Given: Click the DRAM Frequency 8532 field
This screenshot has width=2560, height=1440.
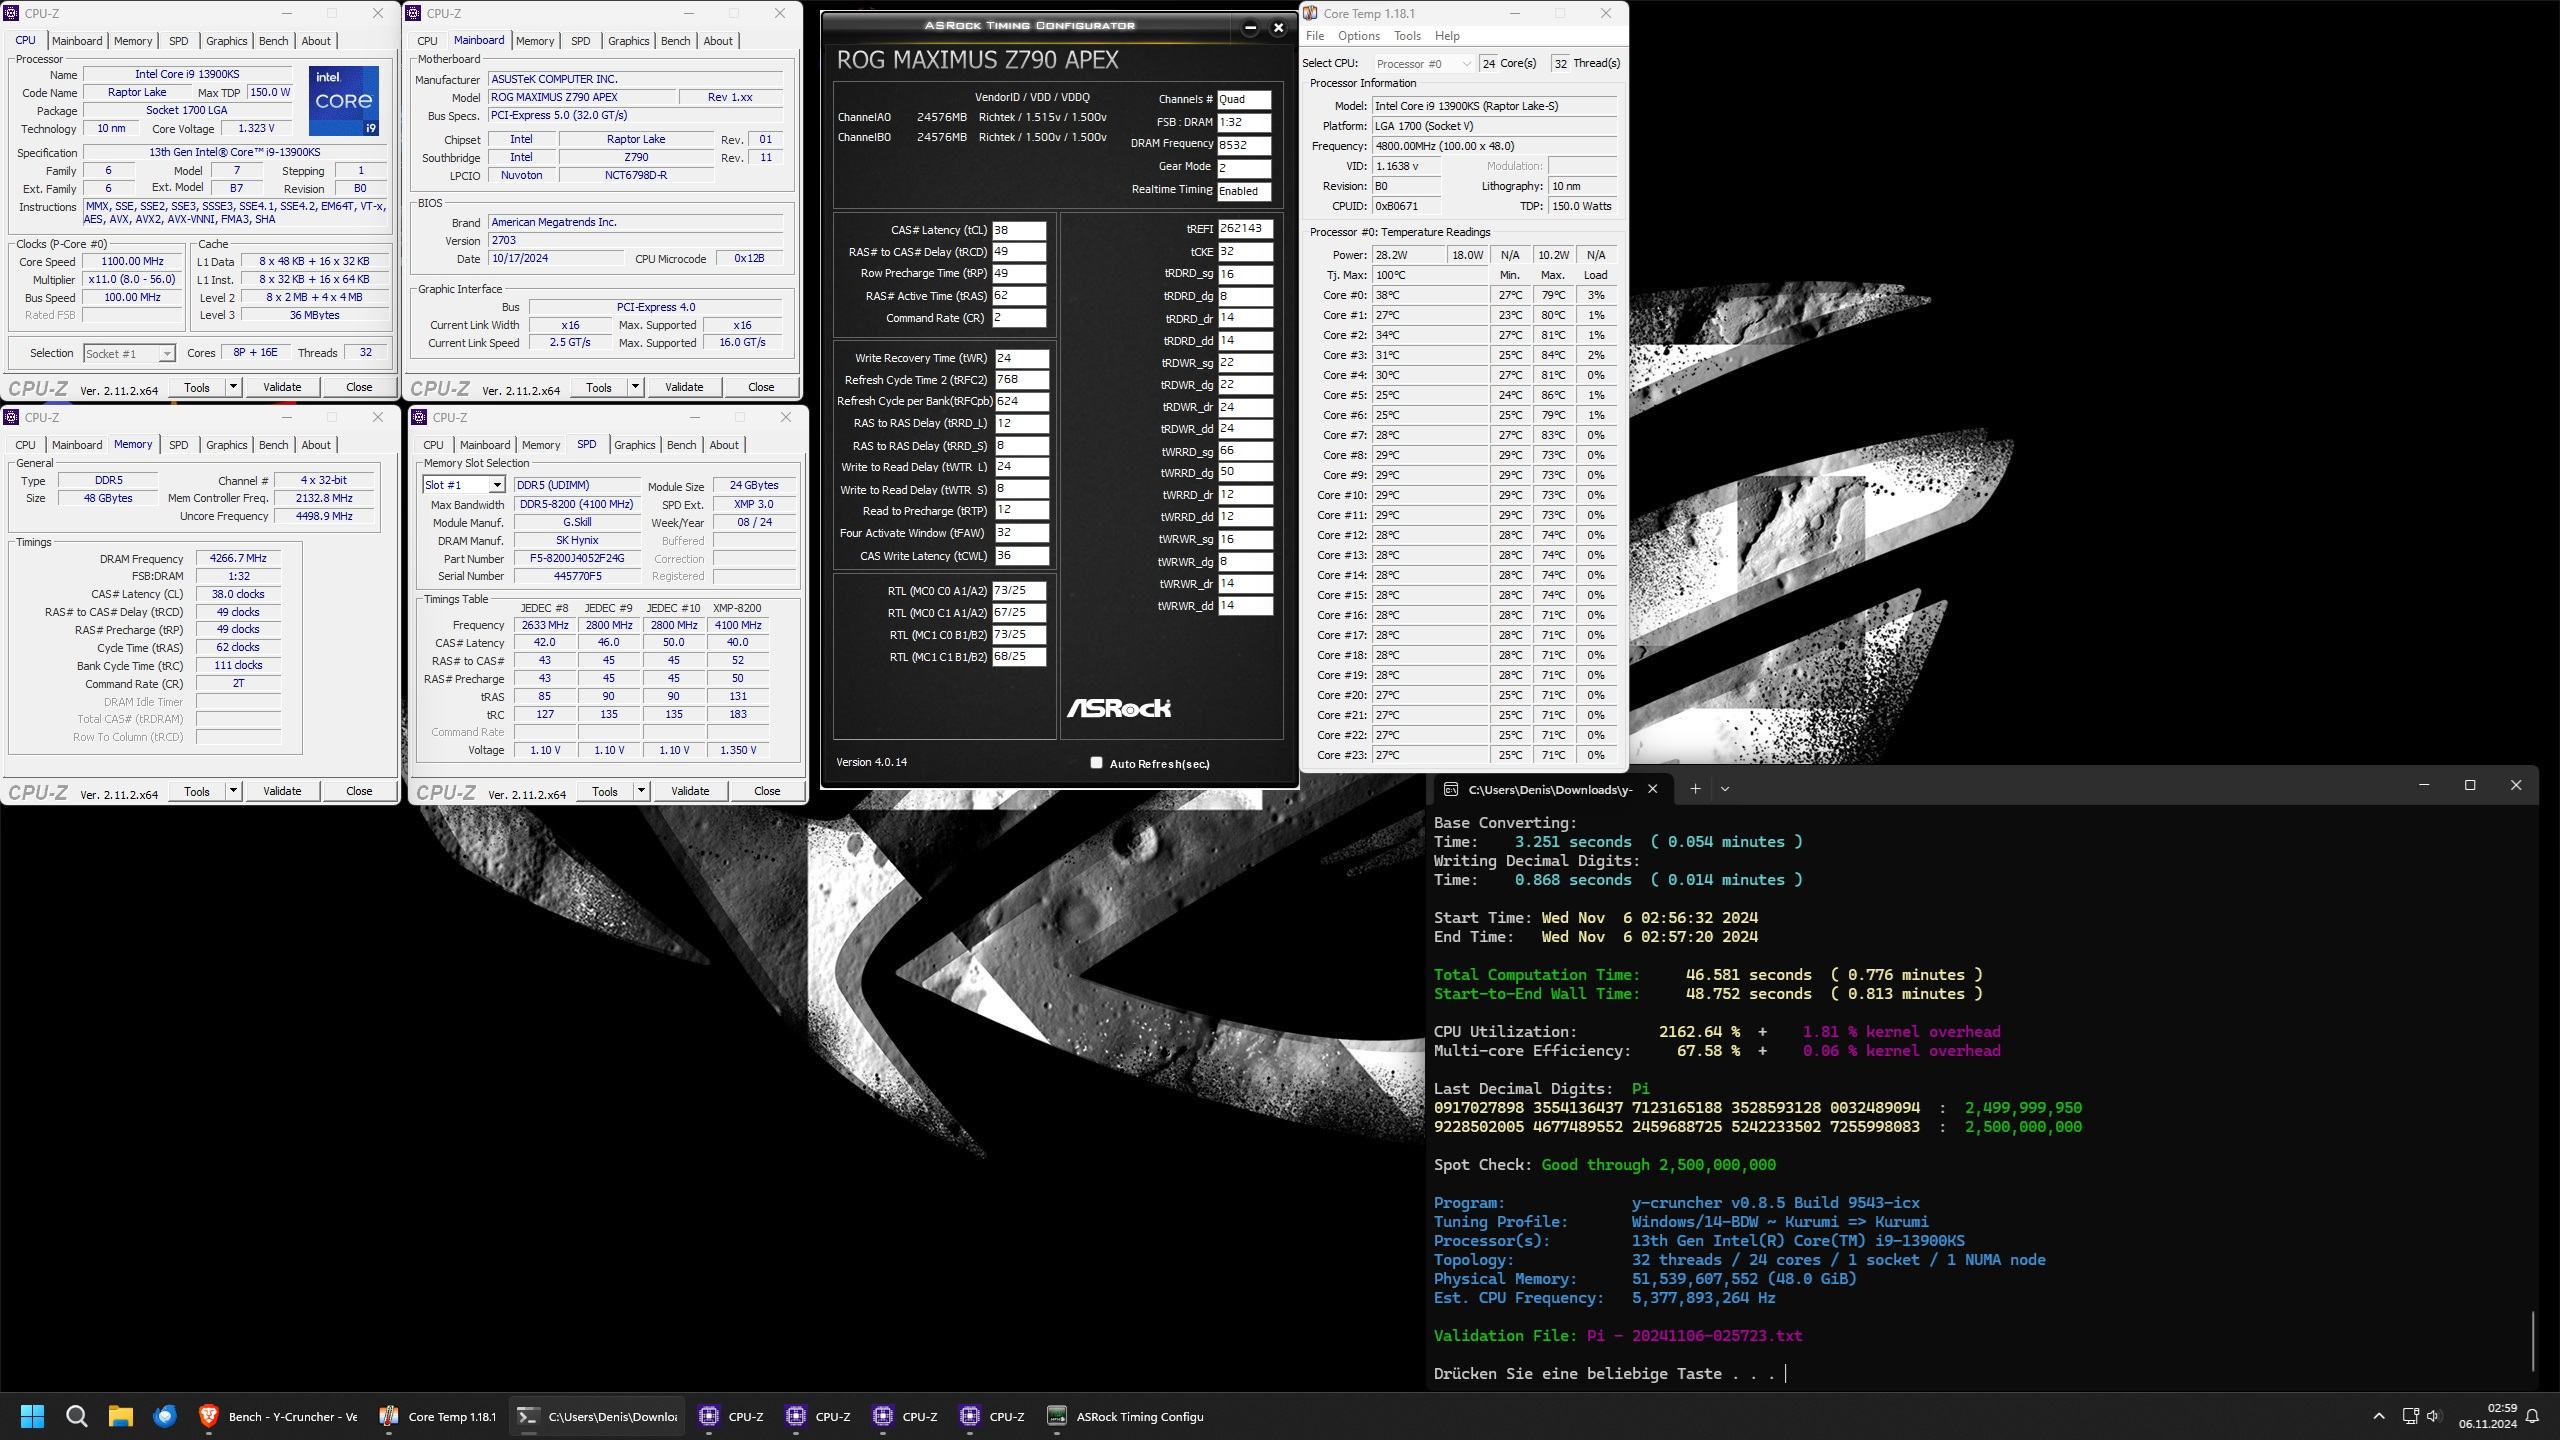Looking at the screenshot, I should click(x=1244, y=145).
